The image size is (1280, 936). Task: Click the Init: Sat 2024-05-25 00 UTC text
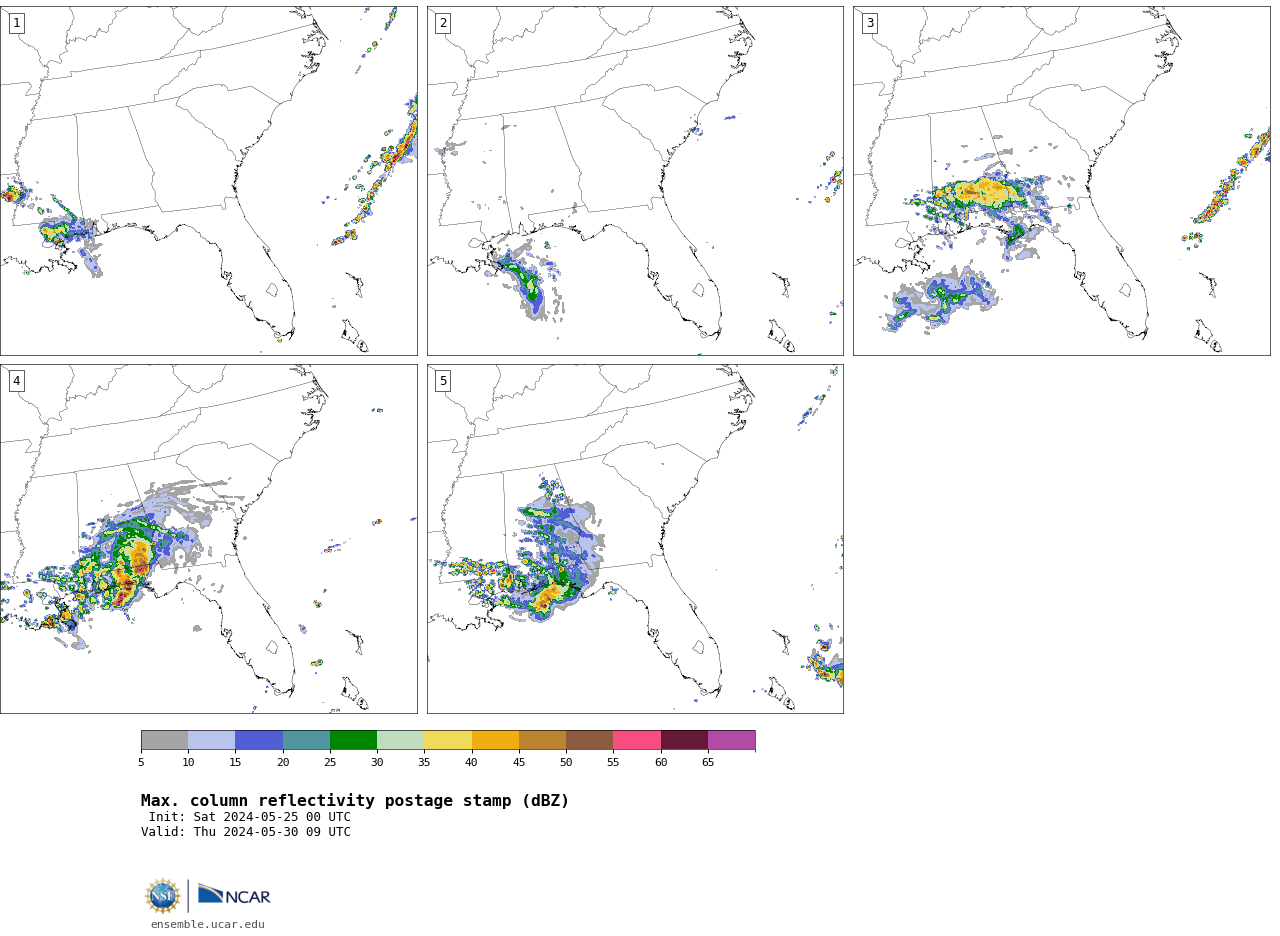coord(250,817)
